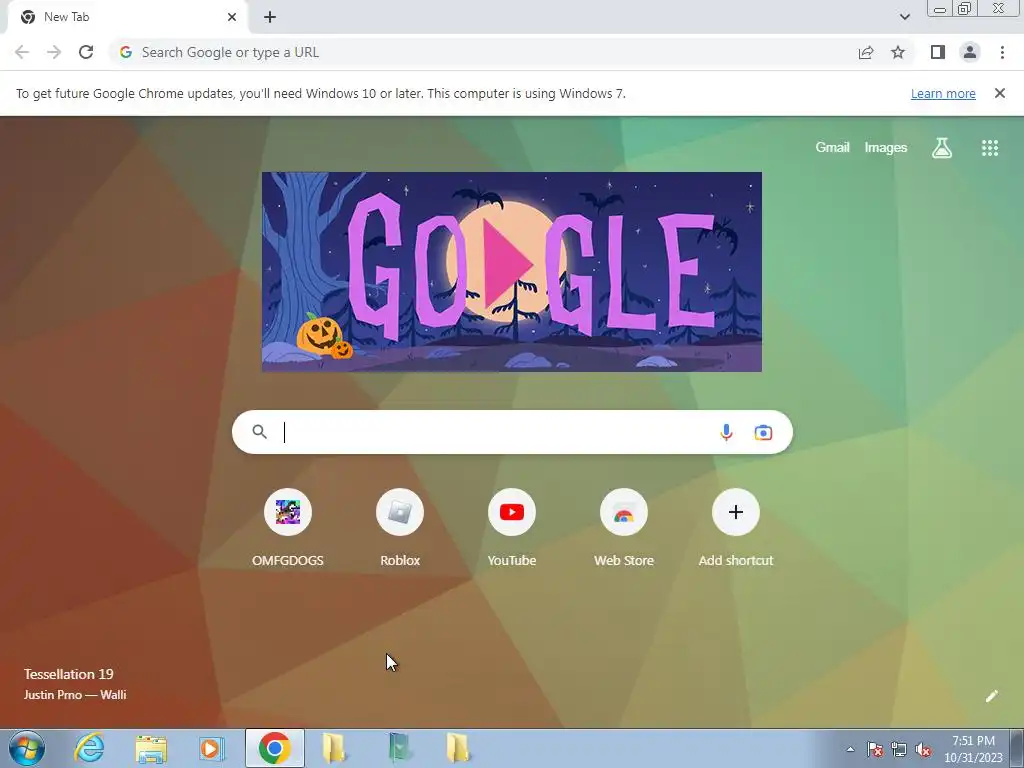Click the magnifier icon in search box
Screen dimensions: 1024x768
(259, 432)
